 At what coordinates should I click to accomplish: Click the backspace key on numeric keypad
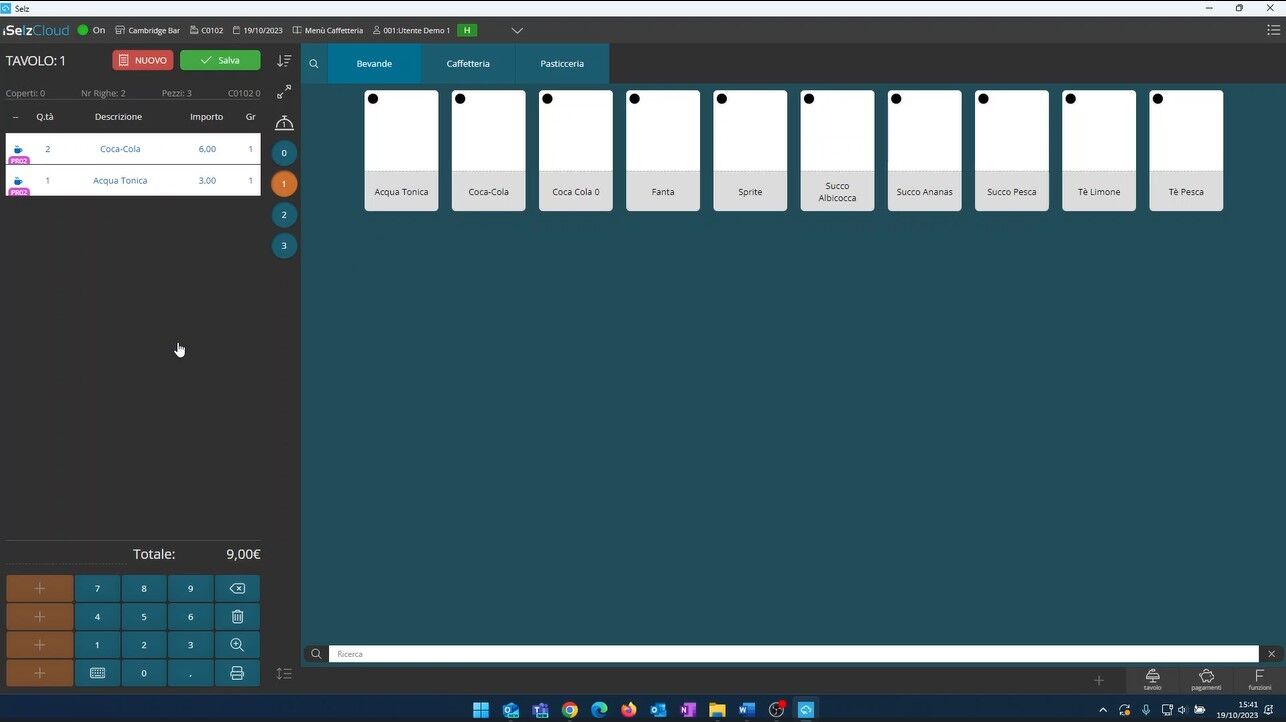[x=237, y=589]
